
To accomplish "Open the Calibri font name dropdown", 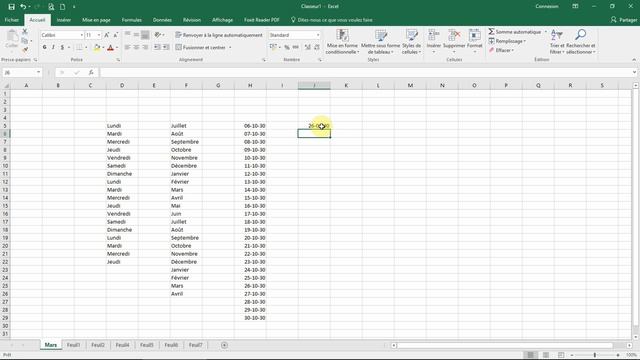I will pyautogui.click(x=82, y=36).
